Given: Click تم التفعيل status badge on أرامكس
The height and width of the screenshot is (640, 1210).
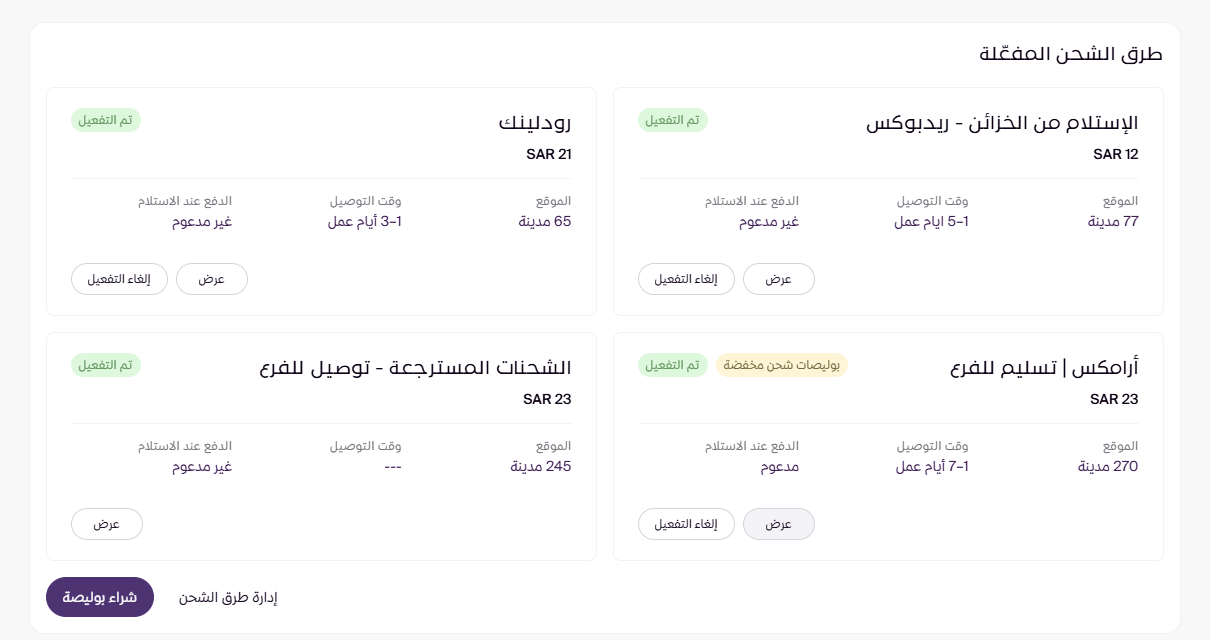Looking at the screenshot, I should pos(673,365).
